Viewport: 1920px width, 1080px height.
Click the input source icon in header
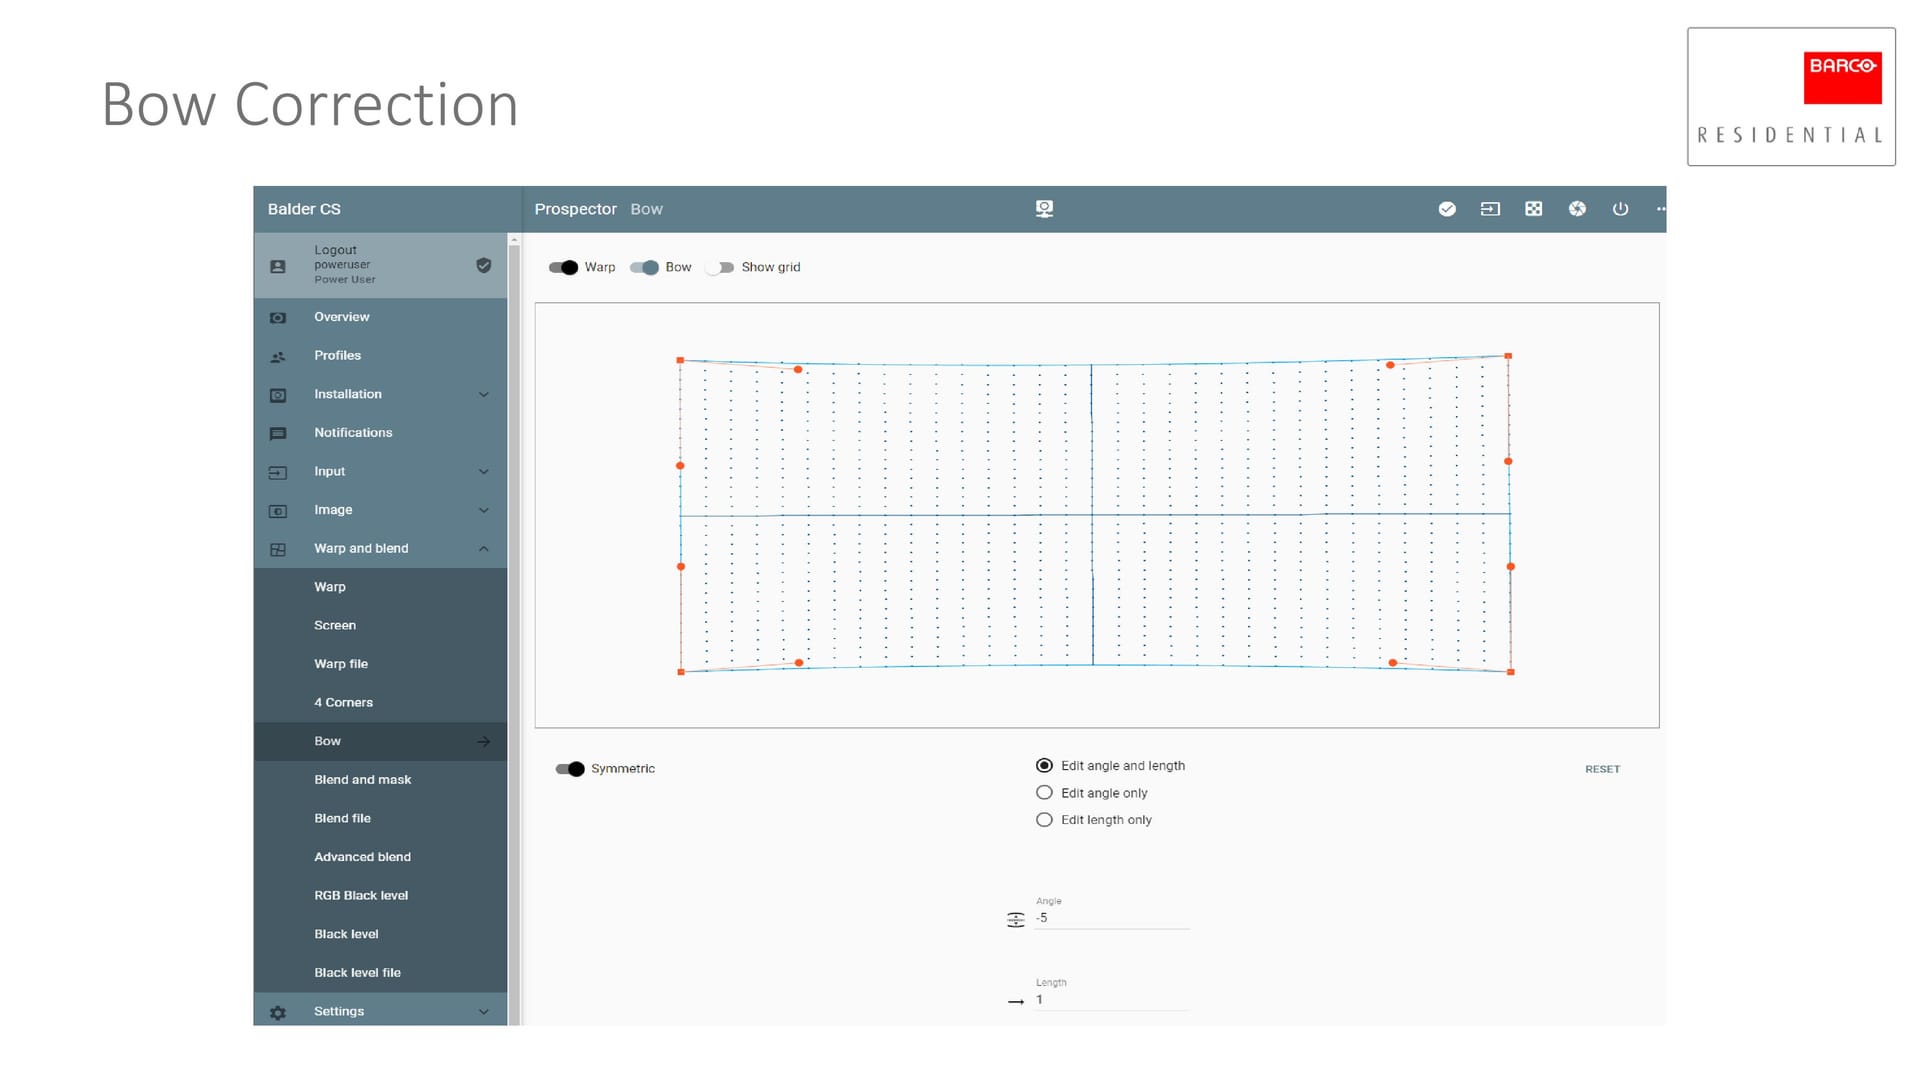1490,209
